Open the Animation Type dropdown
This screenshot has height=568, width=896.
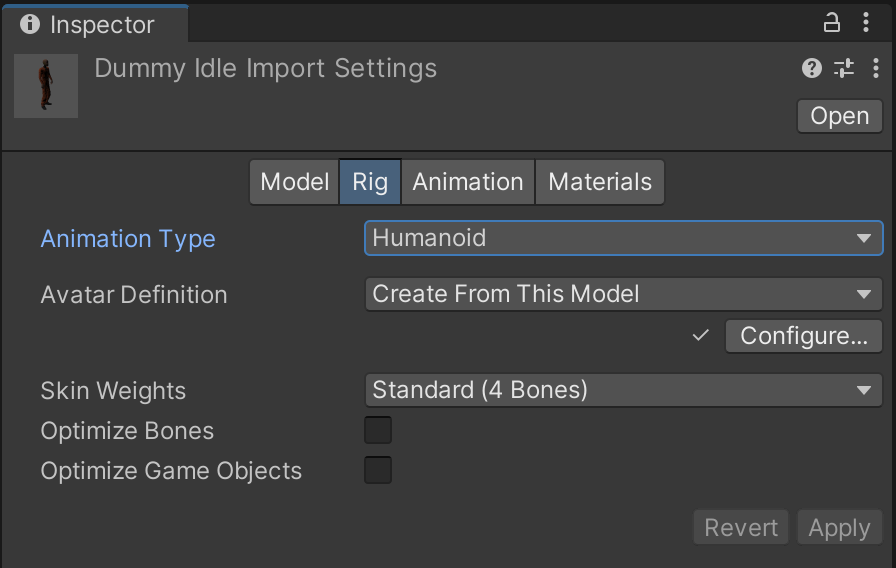(x=623, y=238)
